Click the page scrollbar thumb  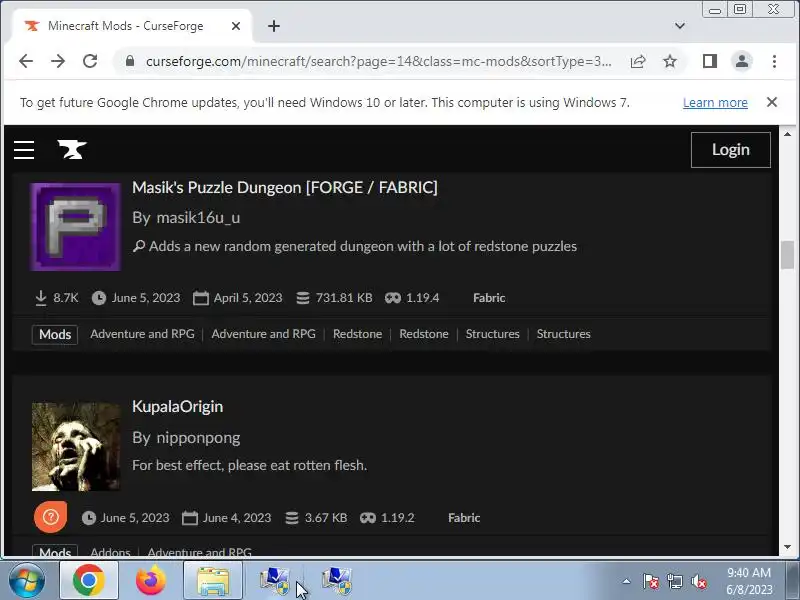click(x=787, y=254)
